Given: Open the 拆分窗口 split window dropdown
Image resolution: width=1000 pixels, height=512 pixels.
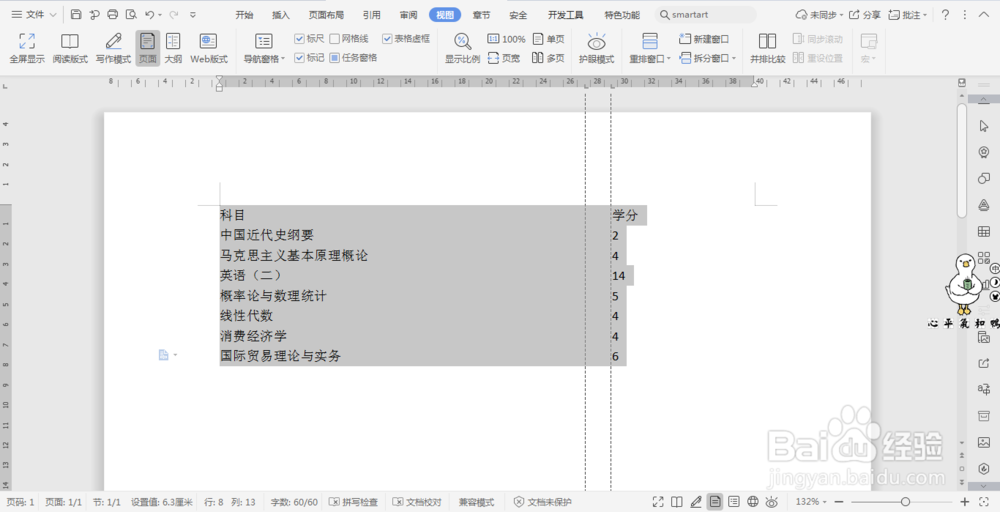Looking at the screenshot, I should coord(734,59).
